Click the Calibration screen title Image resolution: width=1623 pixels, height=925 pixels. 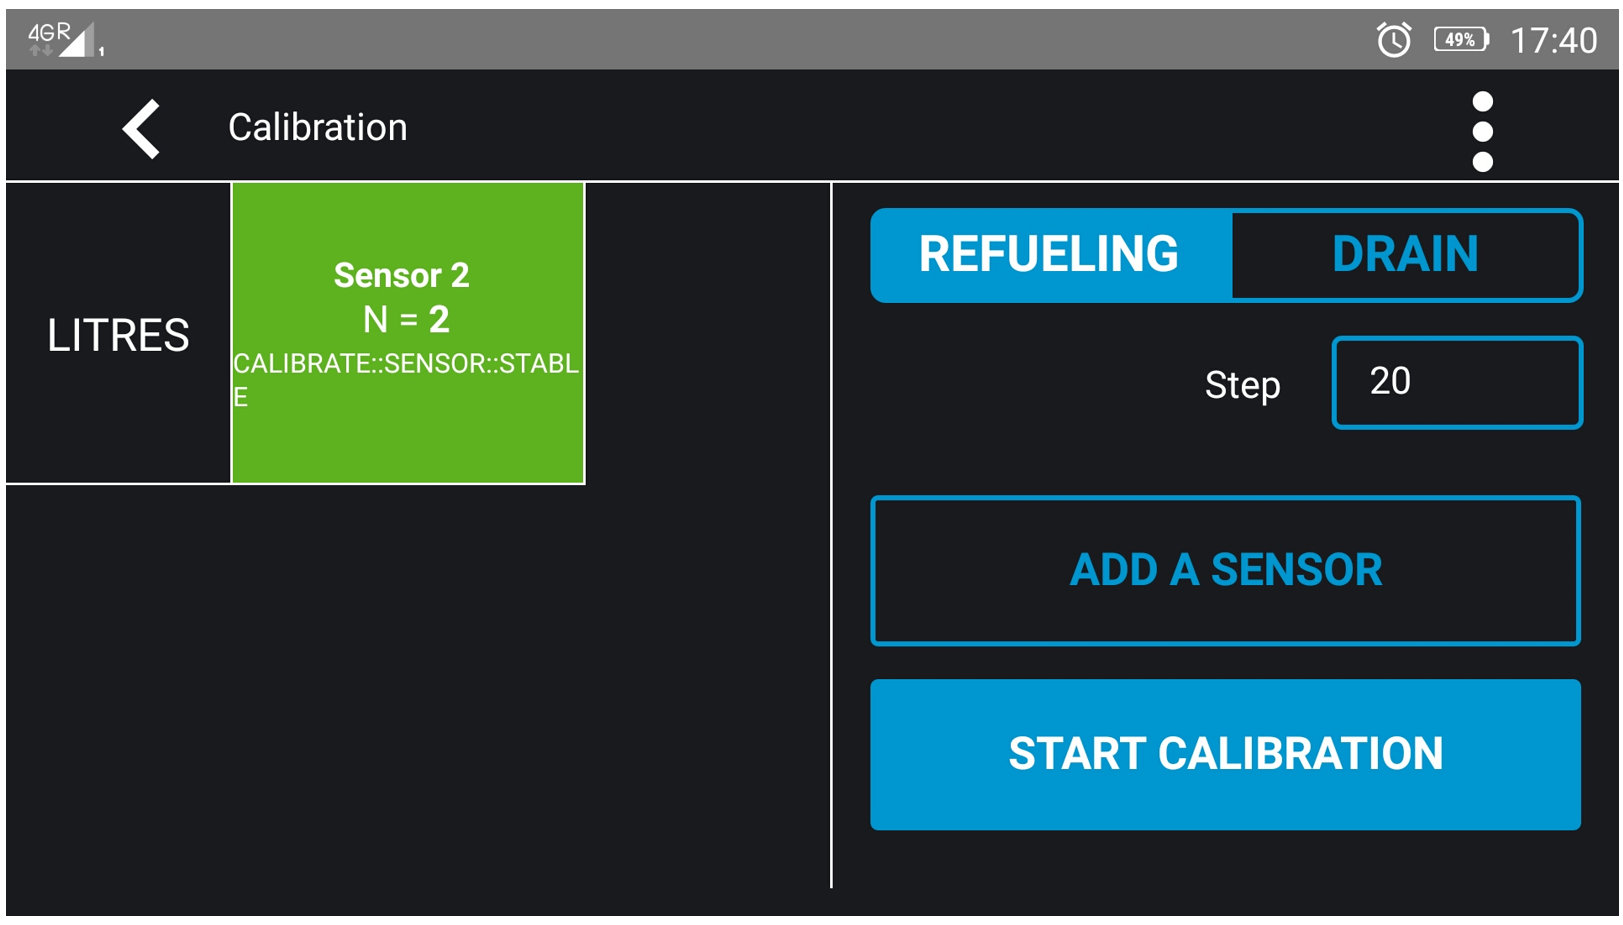318,128
